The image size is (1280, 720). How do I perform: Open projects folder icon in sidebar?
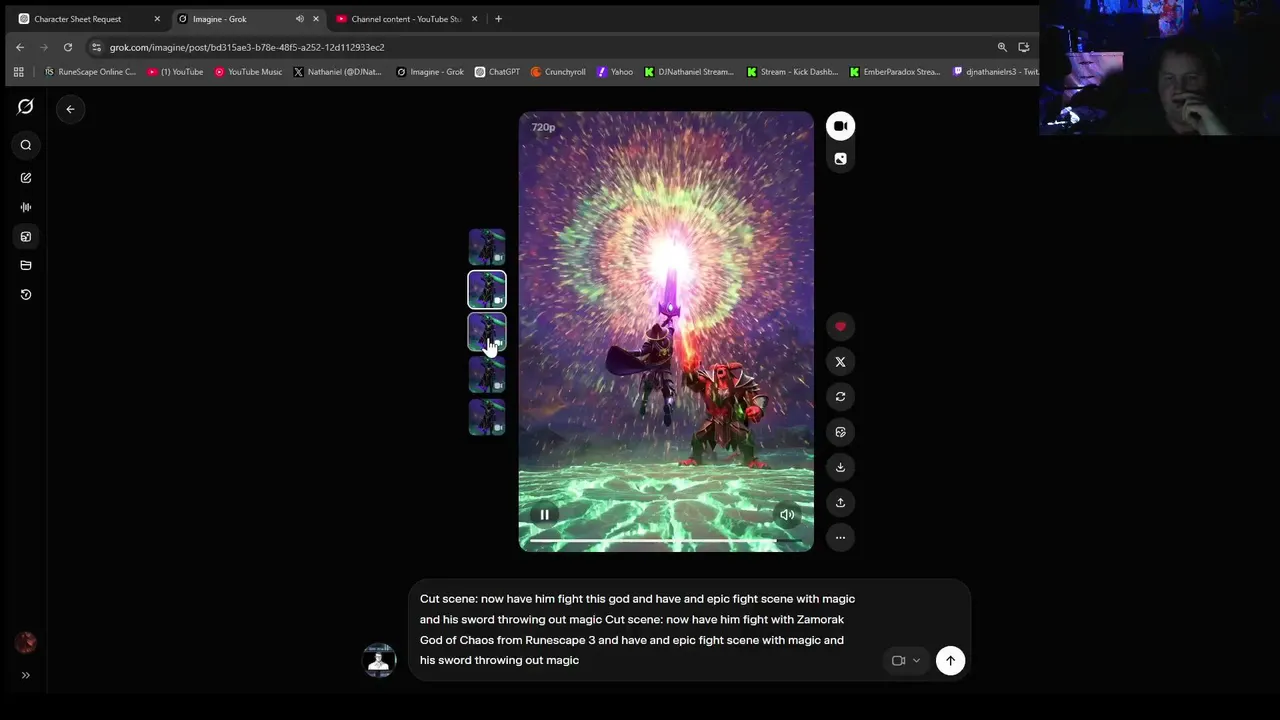click(x=26, y=266)
